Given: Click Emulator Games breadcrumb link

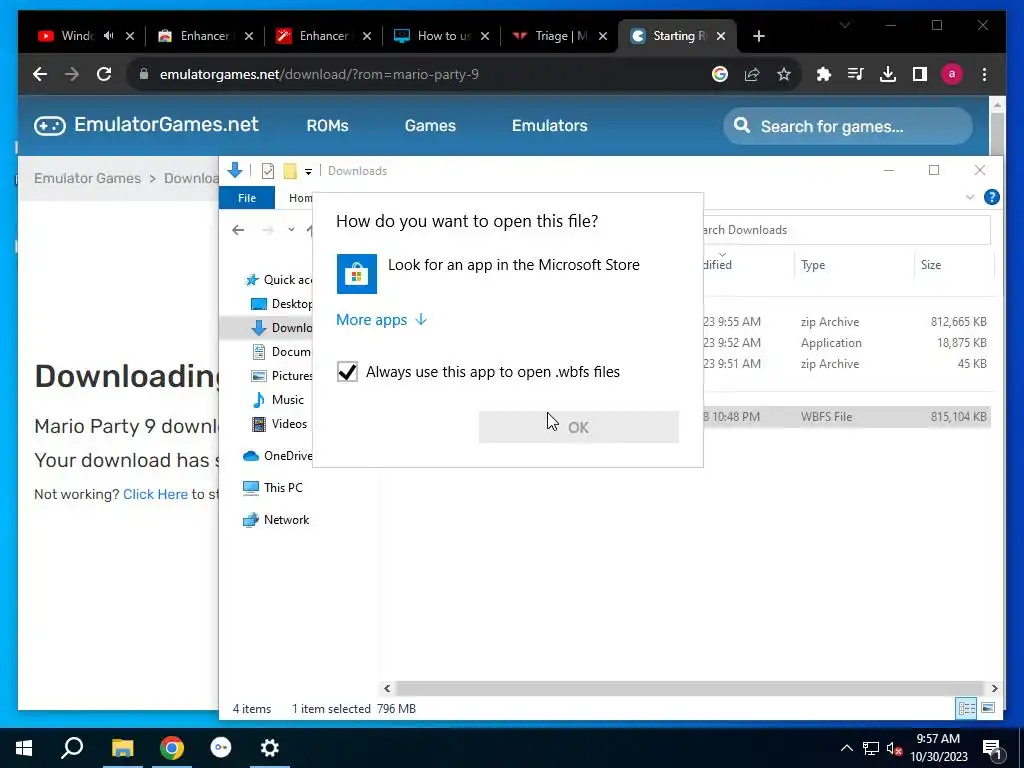Looking at the screenshot, I should (x=88, y=178).
